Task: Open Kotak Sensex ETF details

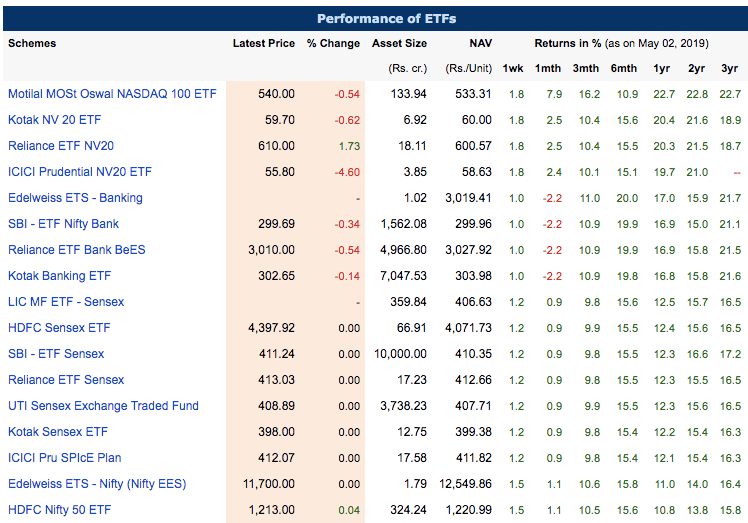Action: pyautogui.click(x=58, y=432)
